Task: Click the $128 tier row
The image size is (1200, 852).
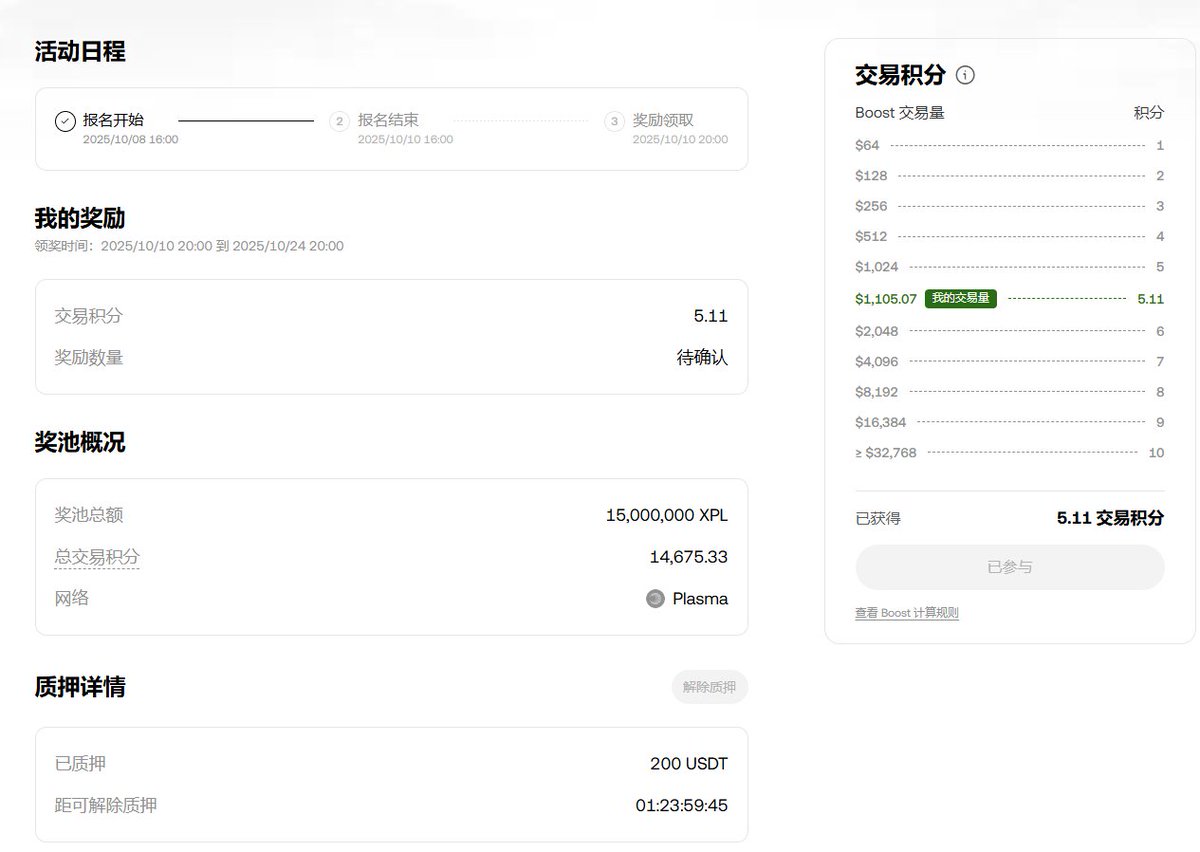Action: (x=1010, y=176)
